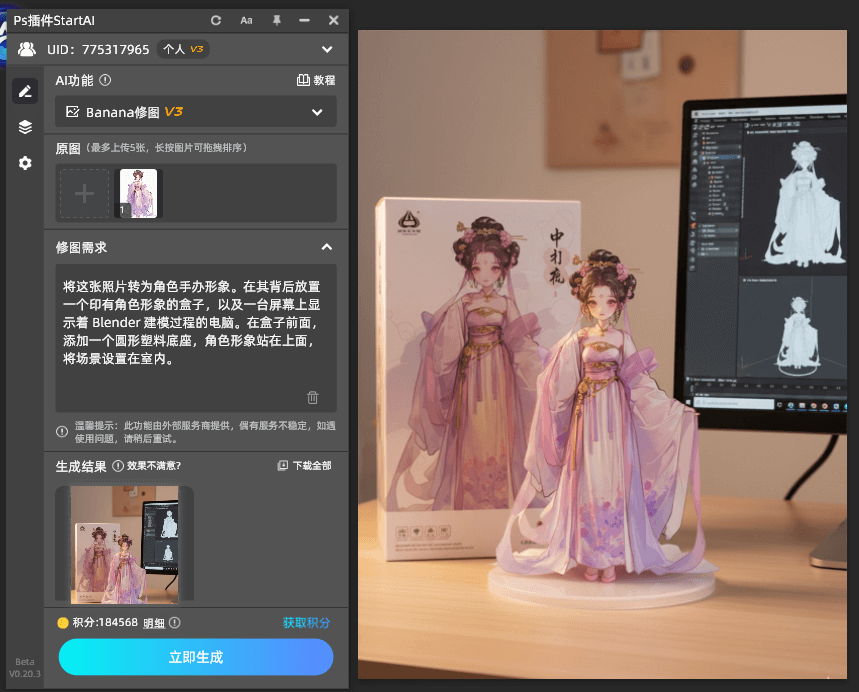
Task: Open the layers panel icon in sidebar
Action: [25, 127]
